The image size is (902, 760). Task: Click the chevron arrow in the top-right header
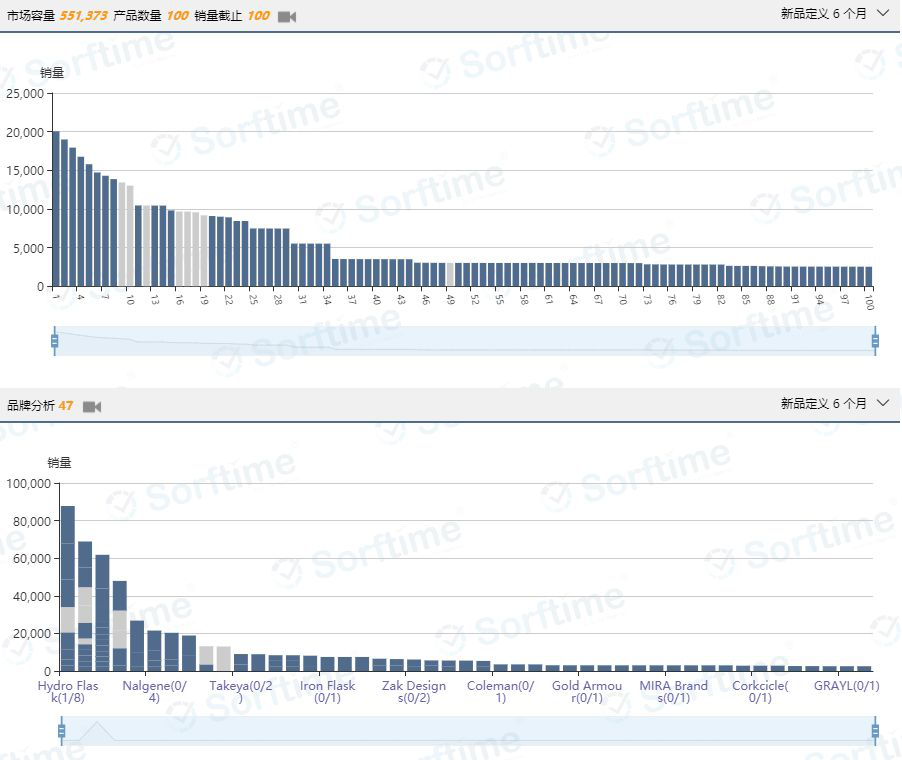point(882,14)
